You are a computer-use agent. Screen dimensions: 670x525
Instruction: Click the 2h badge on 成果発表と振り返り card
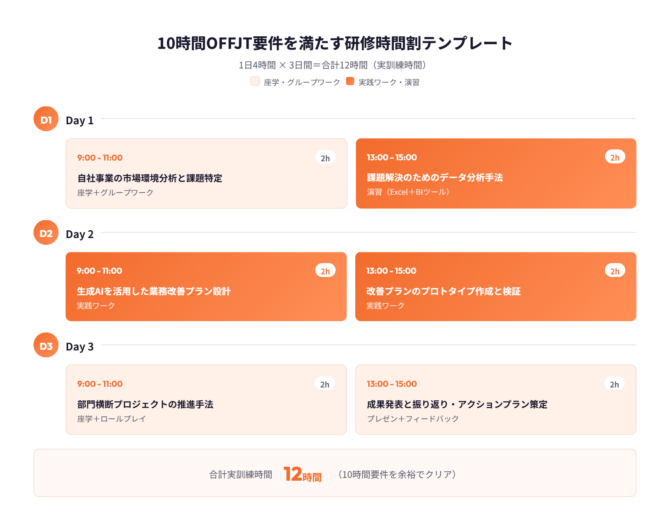point(615,384)
